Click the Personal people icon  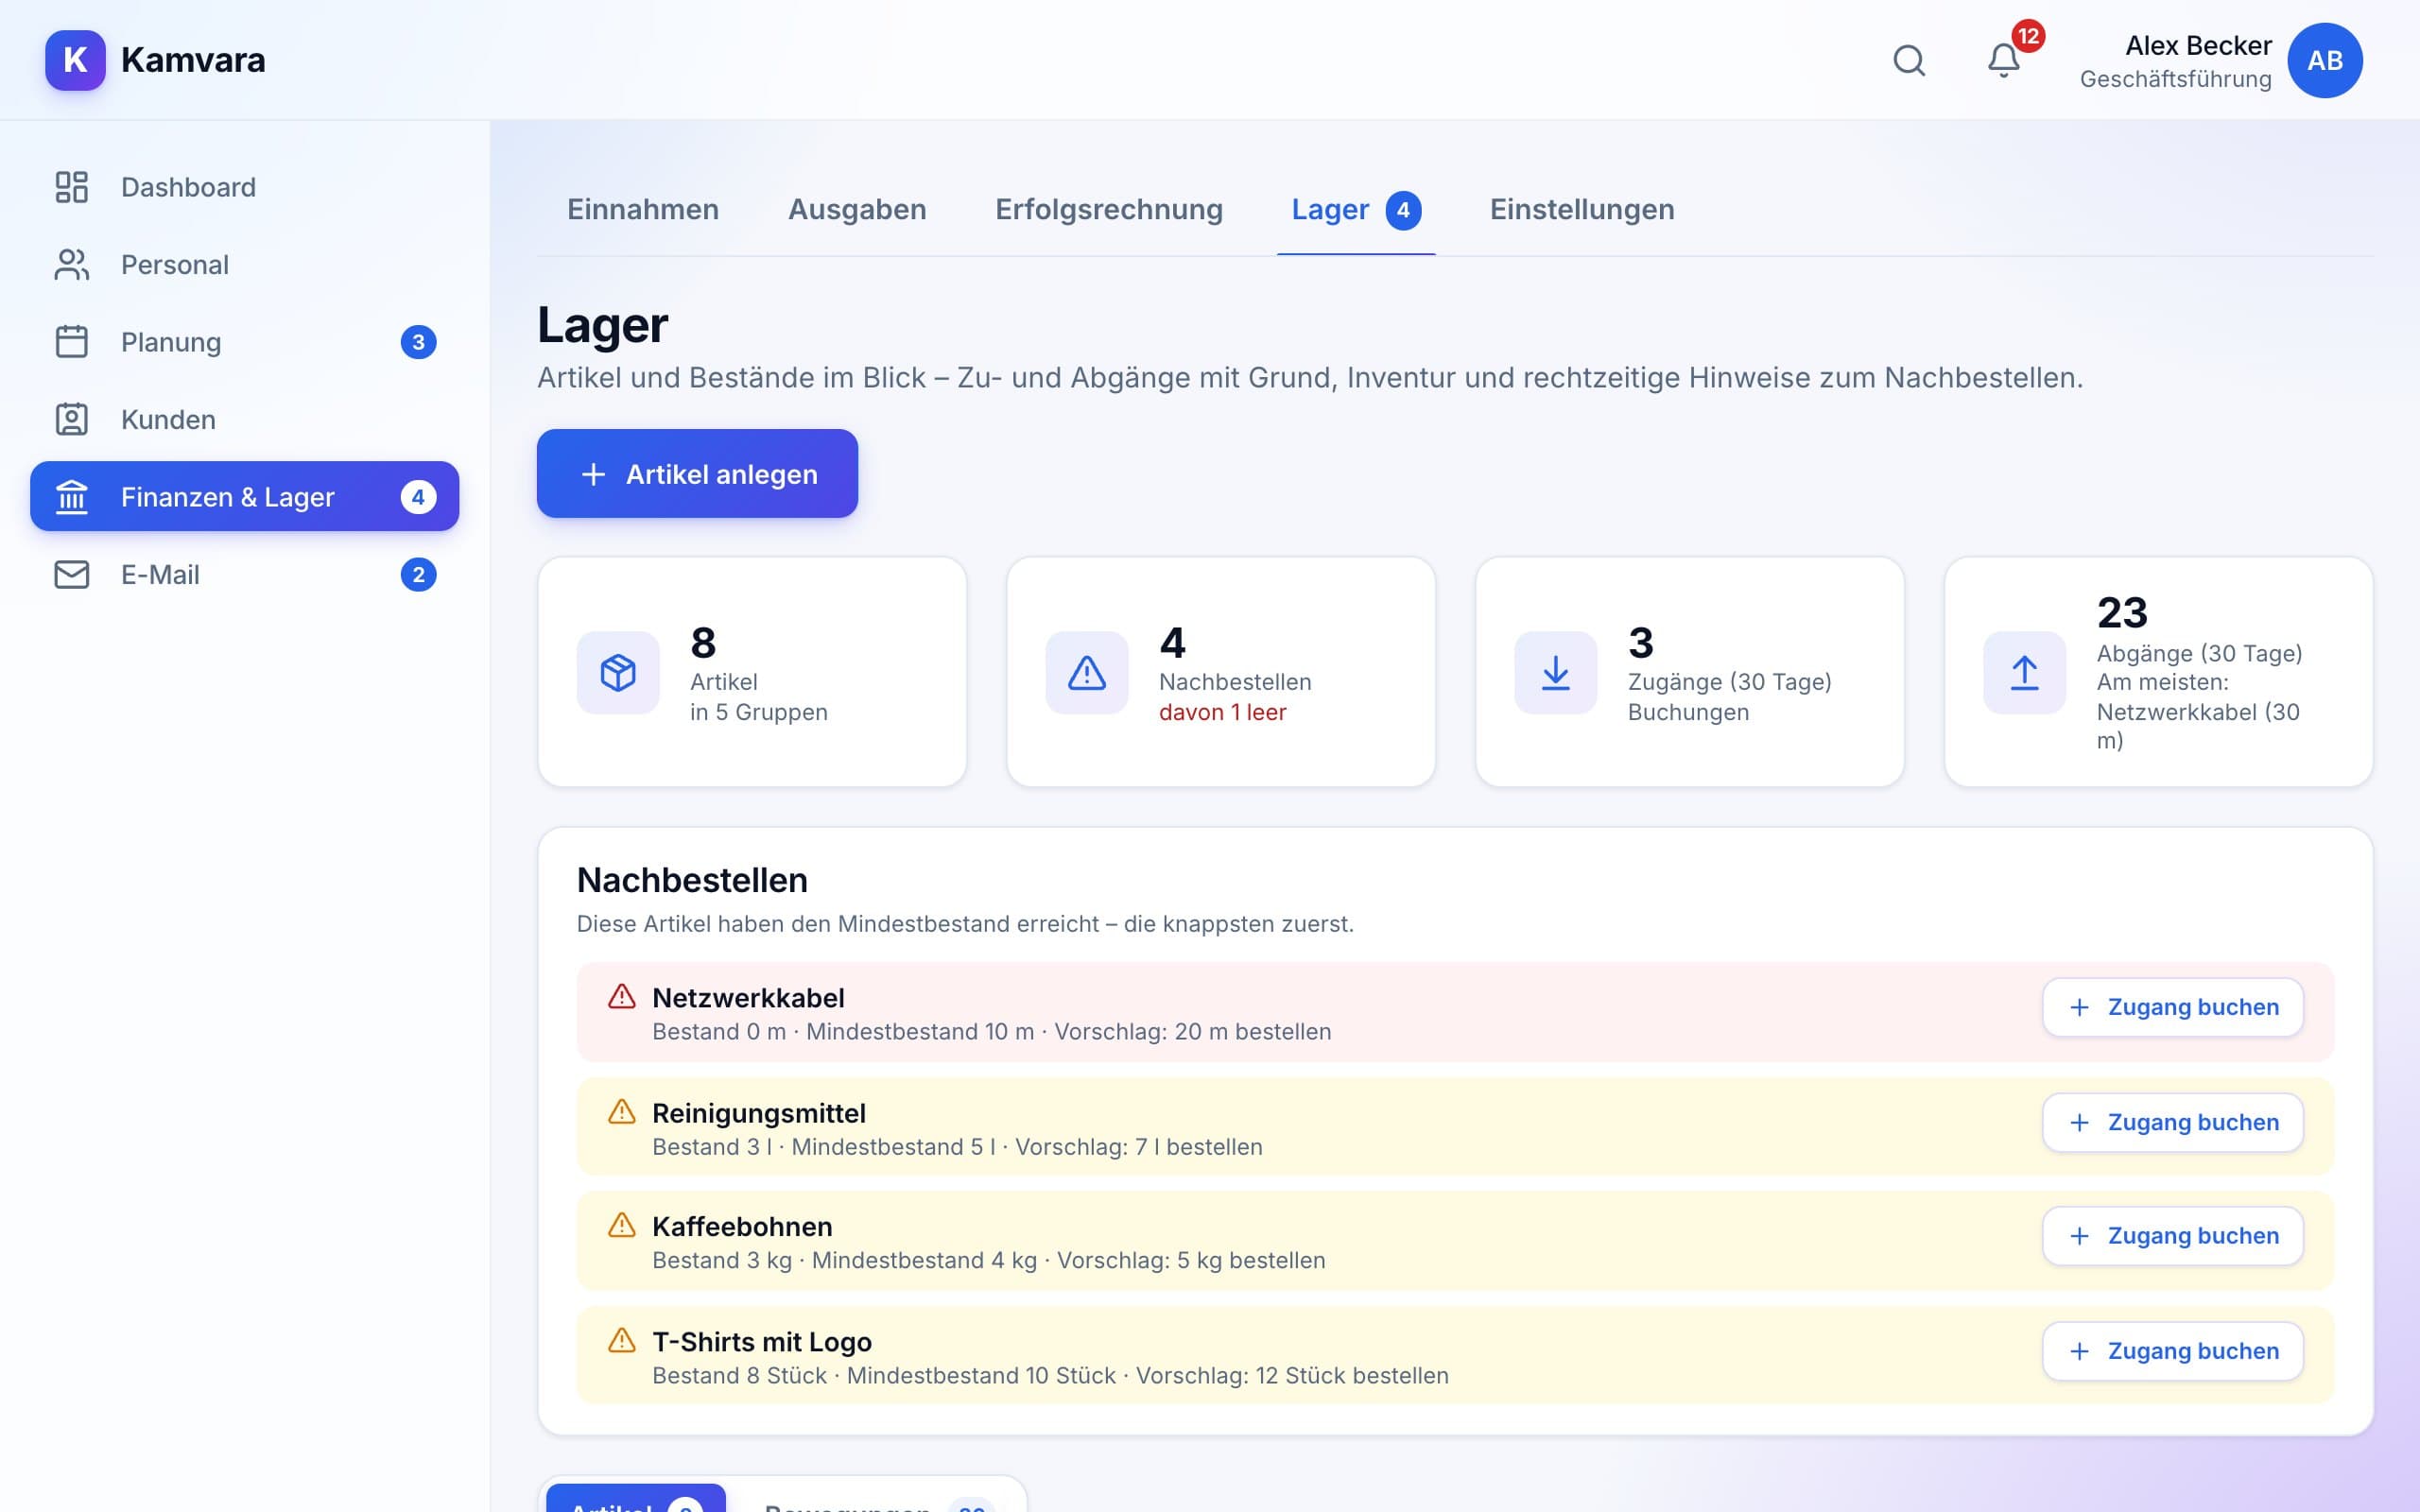tap(72, 265)
